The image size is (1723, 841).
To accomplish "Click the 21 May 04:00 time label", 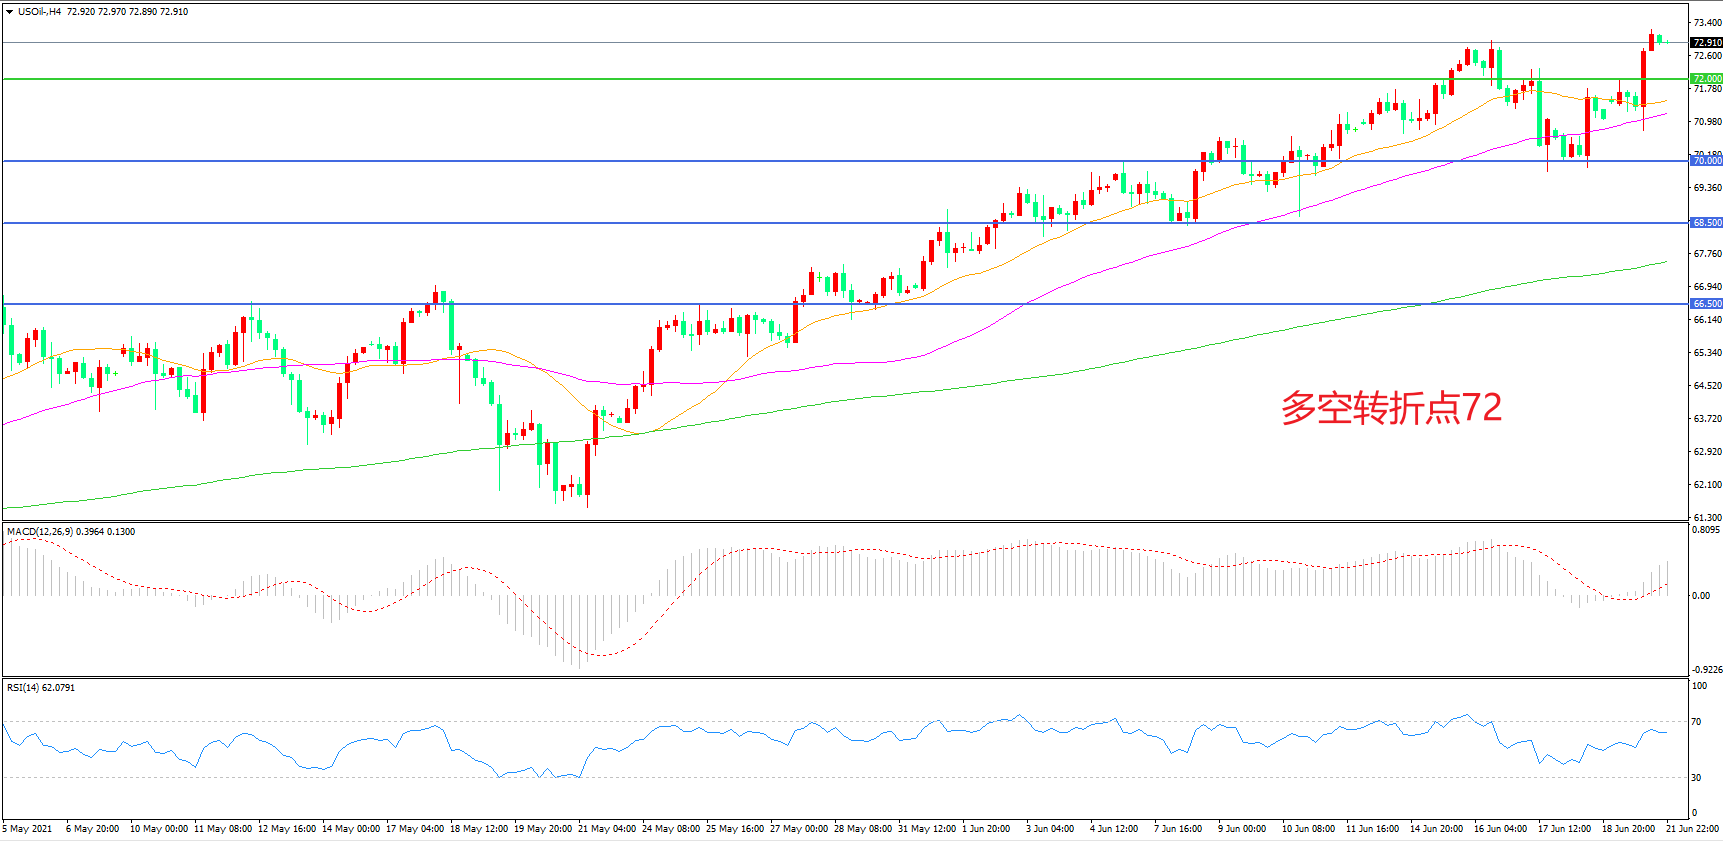I will pyautogui.click(x=607, y=829).
